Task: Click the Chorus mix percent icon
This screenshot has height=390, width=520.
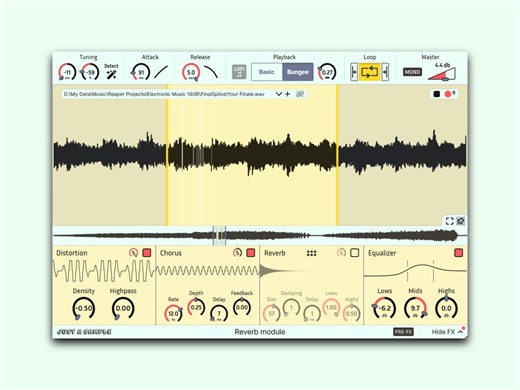Action: 237,253
